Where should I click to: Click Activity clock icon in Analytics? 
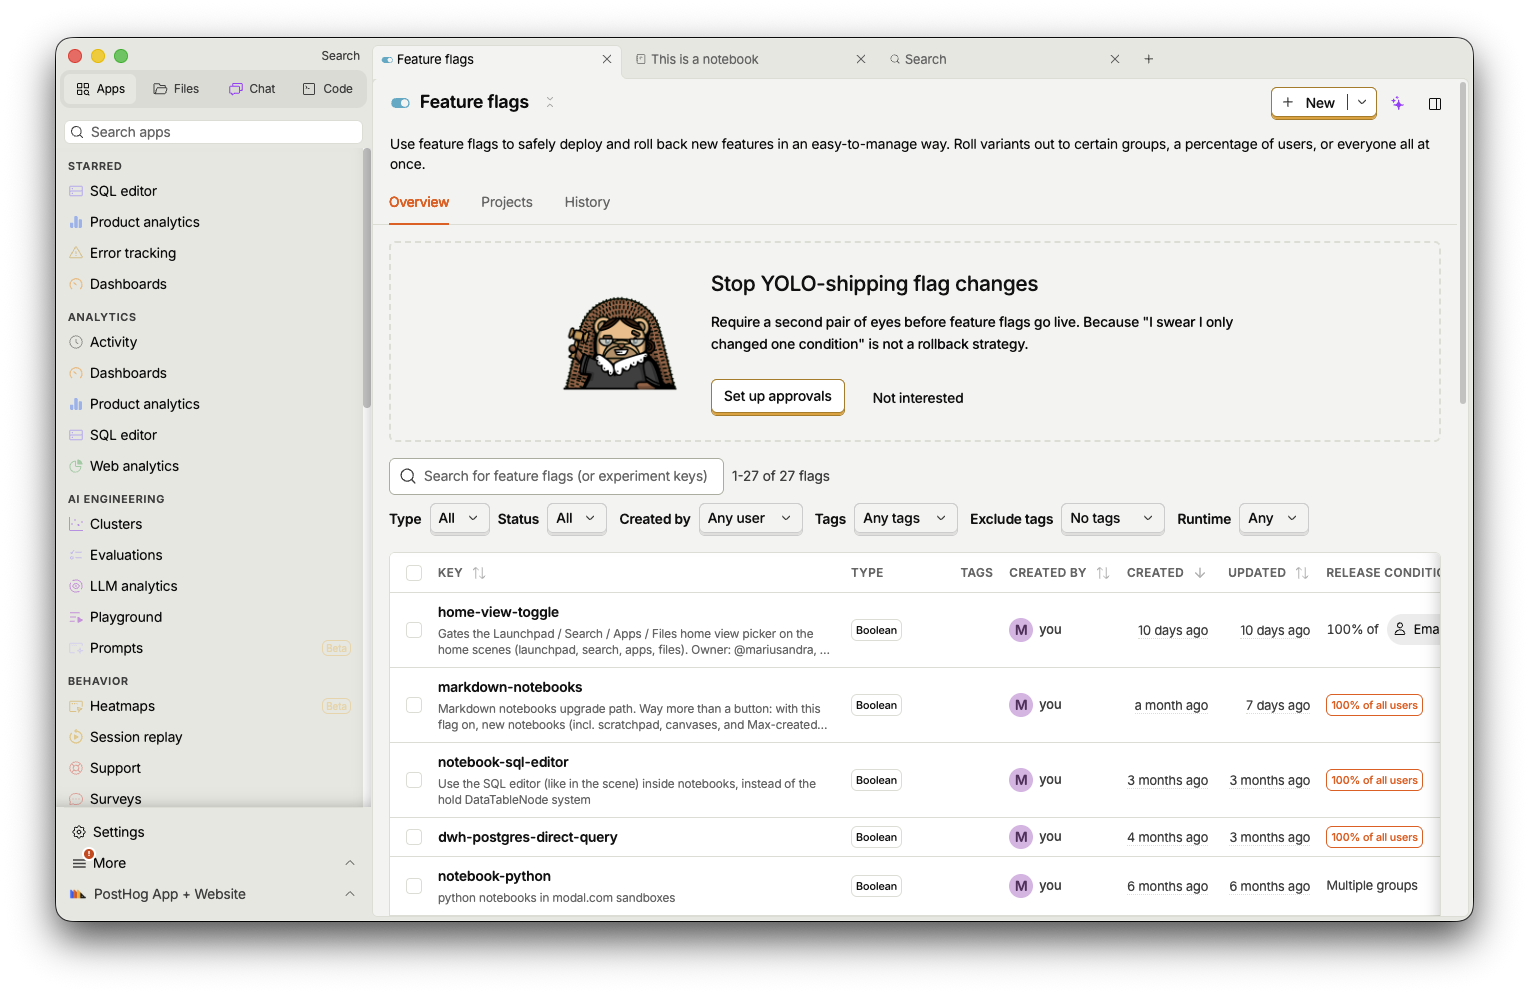point(76,342)
